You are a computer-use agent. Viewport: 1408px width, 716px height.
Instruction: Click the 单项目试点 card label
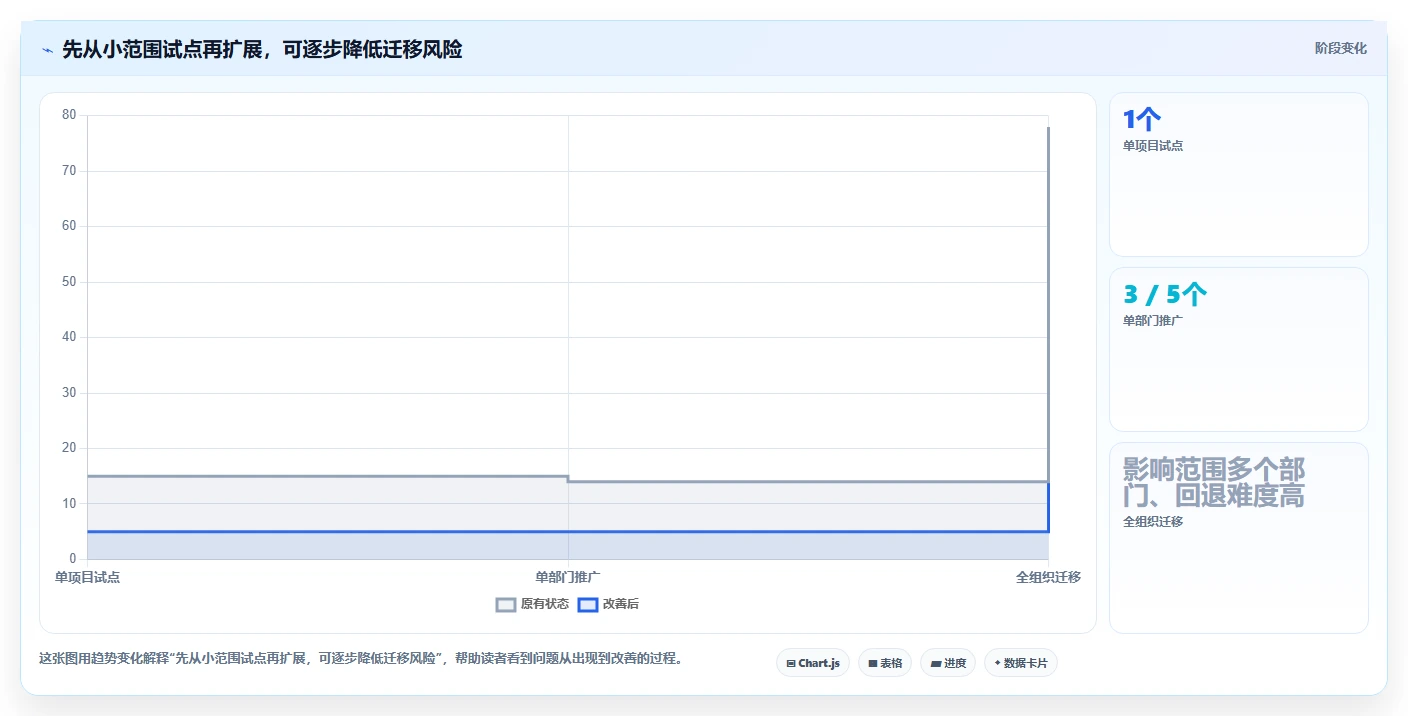click(x=1153, y=146)
